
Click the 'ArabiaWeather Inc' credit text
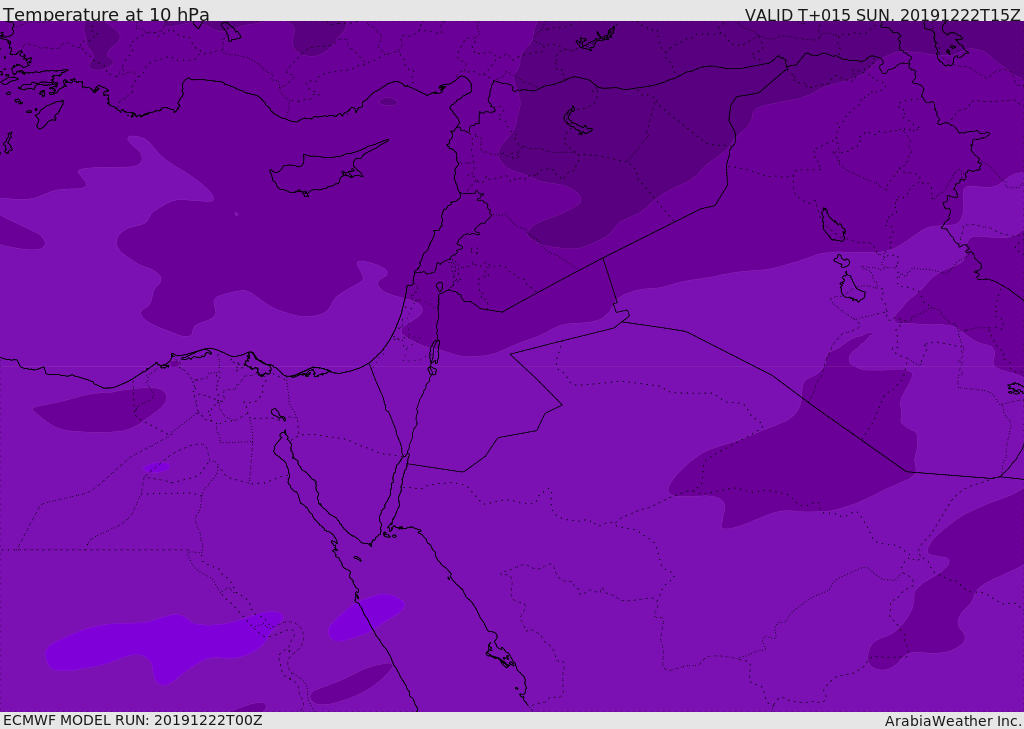point(953,721)
